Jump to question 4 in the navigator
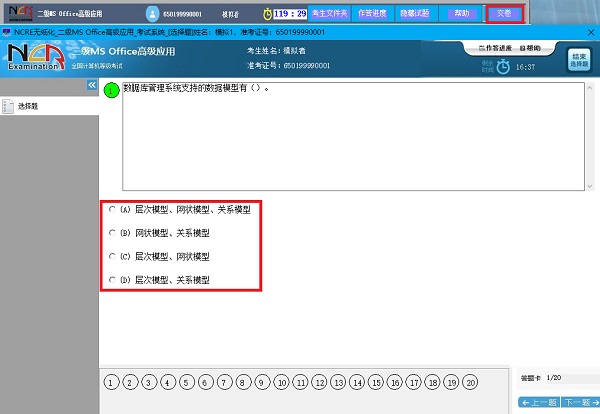Image resolution: width=600 pixels, height=414 pixels. [x=168, y=382]
